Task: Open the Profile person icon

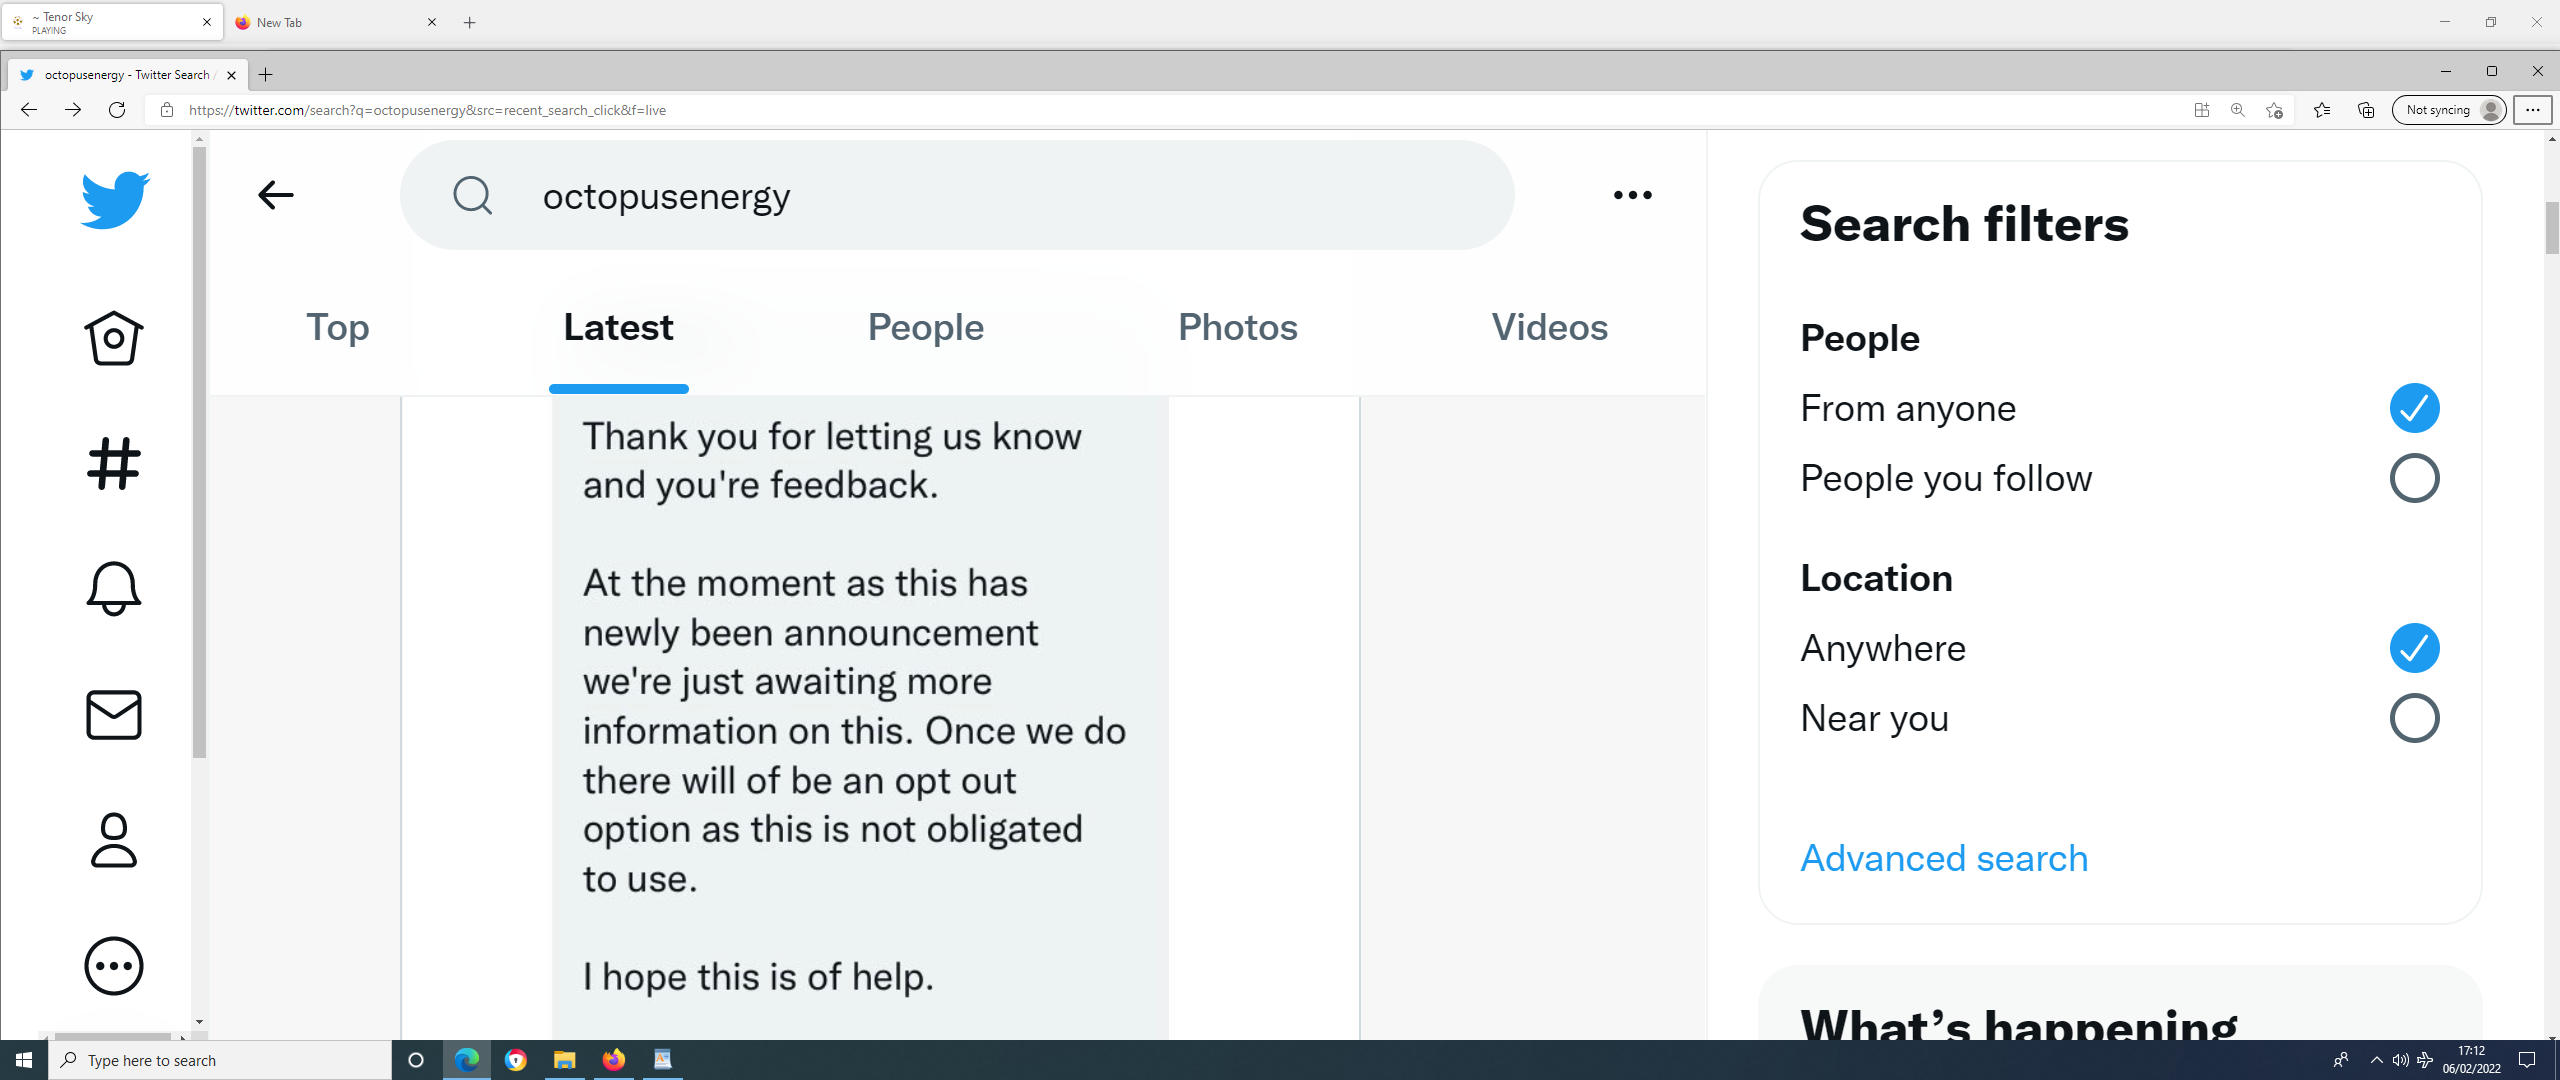Action: pyautogui.click(x=114, y=840)
